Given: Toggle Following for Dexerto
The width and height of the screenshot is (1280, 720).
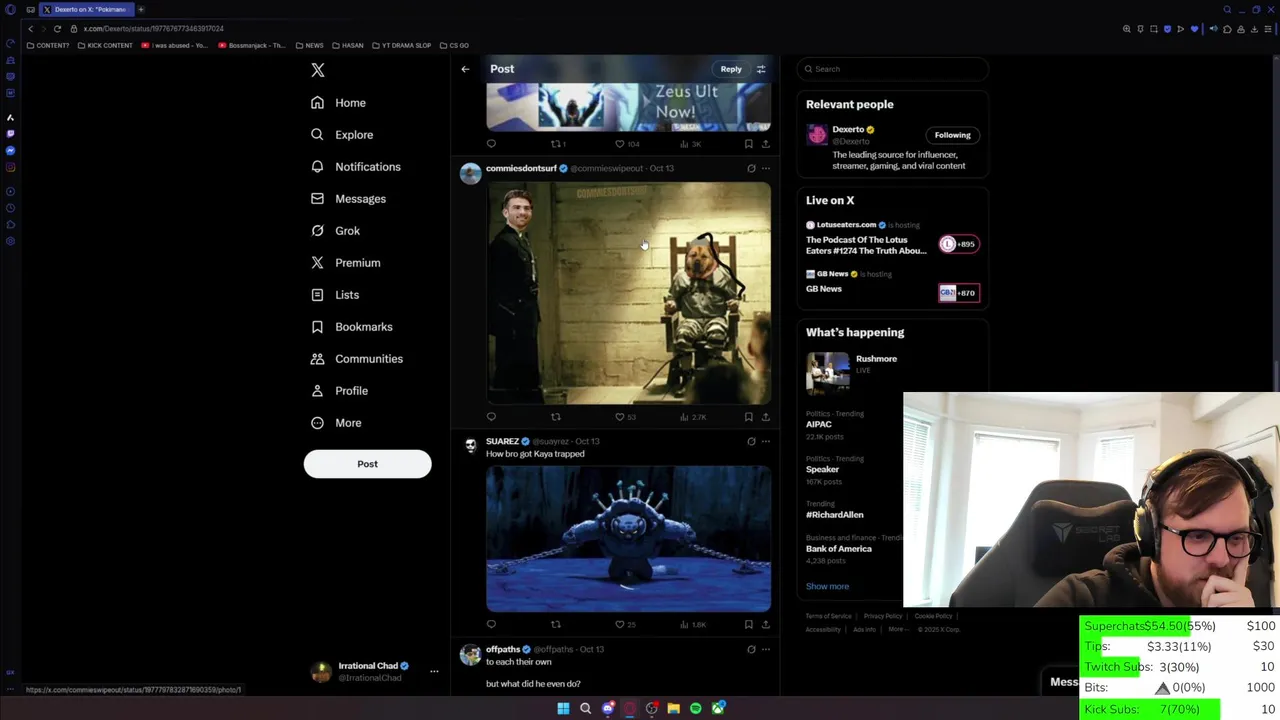Looking at the screenshot, I should tap(952, 135).
